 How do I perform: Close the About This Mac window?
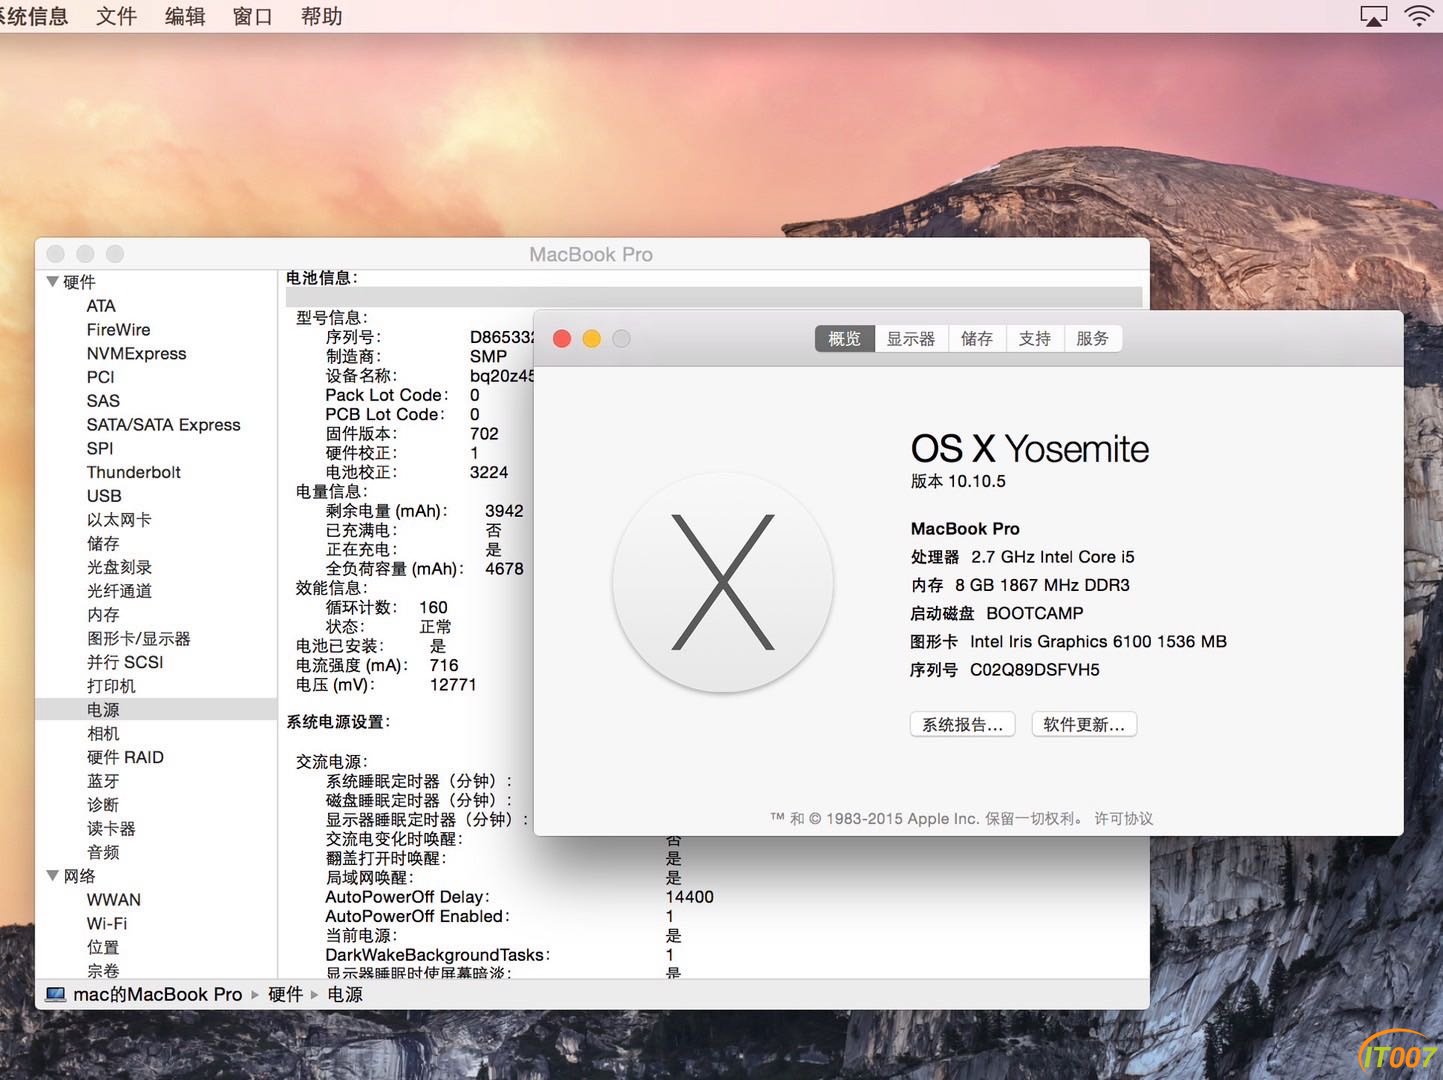pyautogui.click(x=562, y=339)
